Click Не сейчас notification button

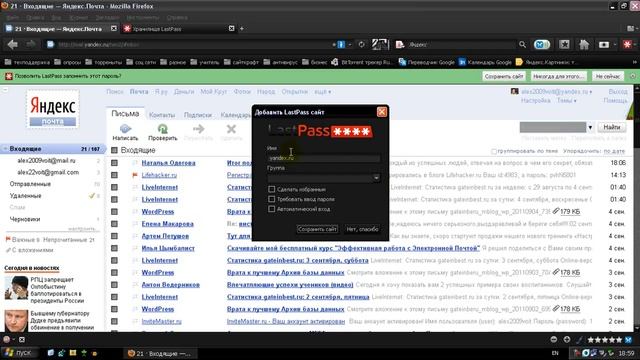(607, 76)
